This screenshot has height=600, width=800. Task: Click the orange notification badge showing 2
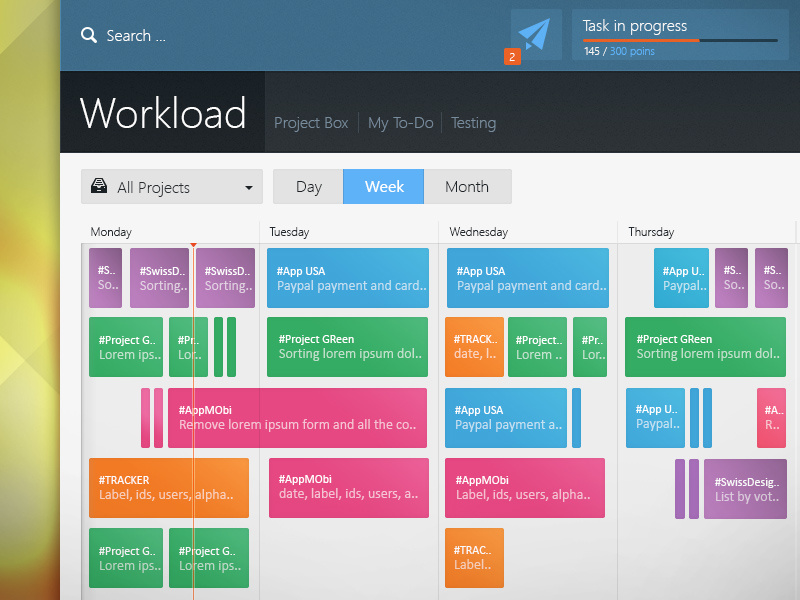[x=512, y=57]
